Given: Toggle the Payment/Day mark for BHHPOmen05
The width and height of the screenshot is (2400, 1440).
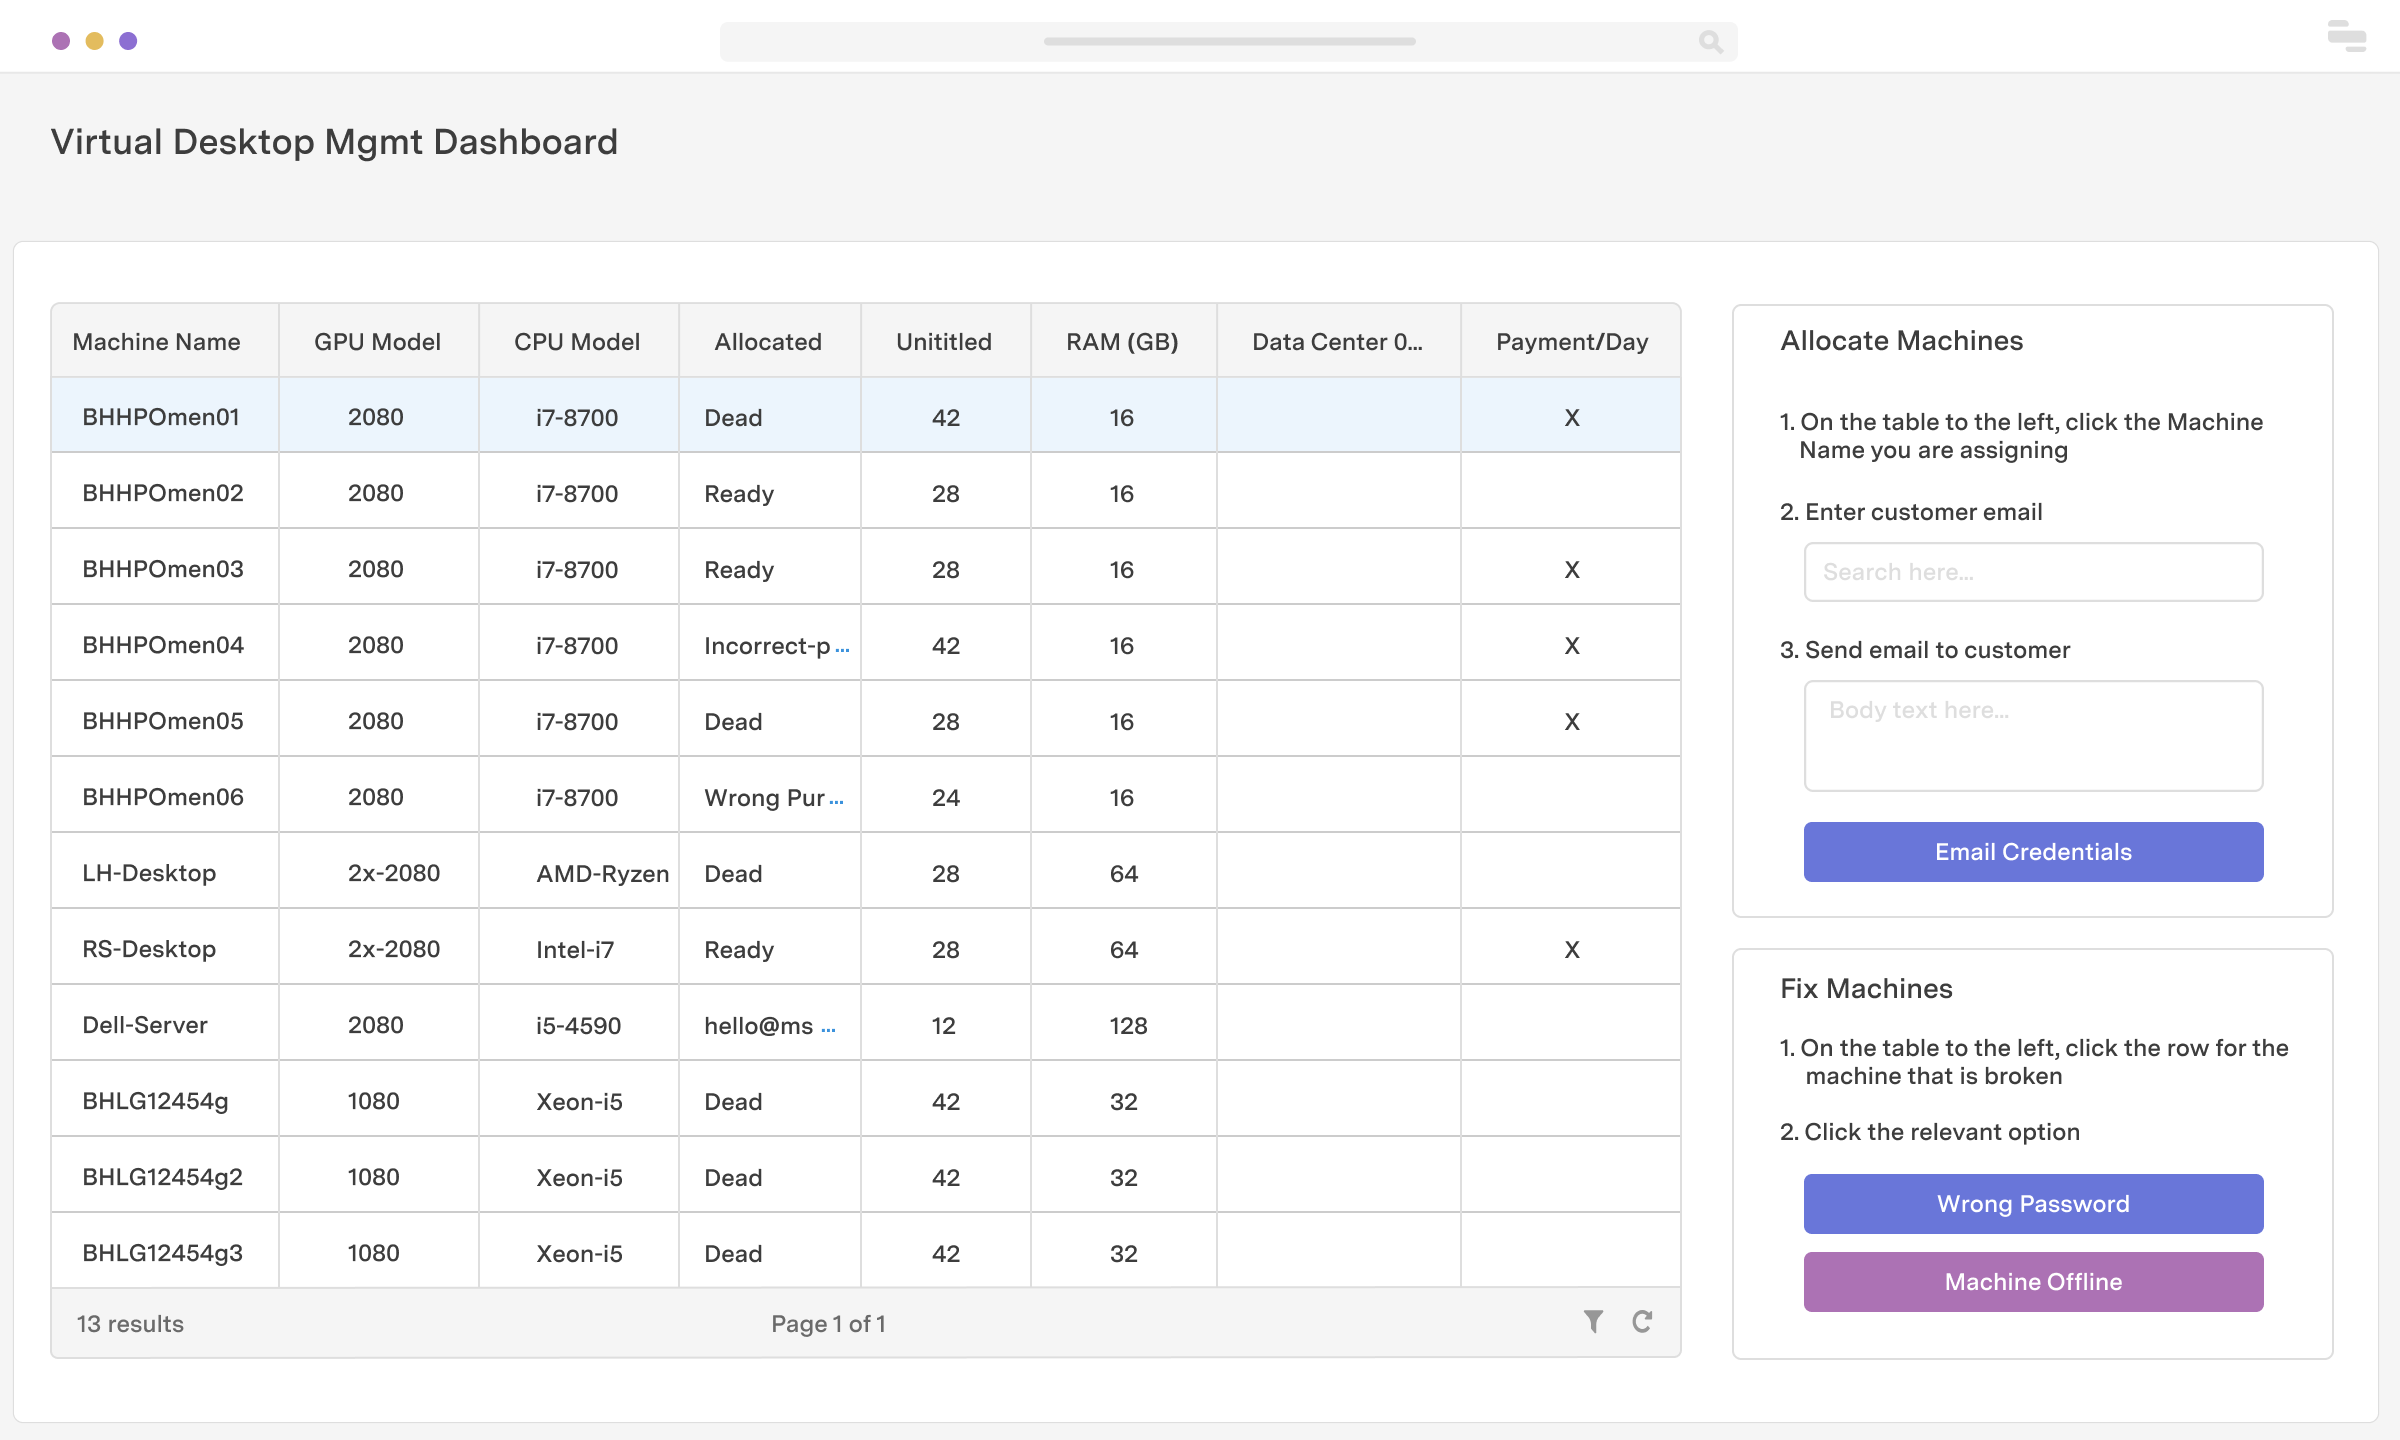Looking at the screenshot, I should tap(1571, 721).
